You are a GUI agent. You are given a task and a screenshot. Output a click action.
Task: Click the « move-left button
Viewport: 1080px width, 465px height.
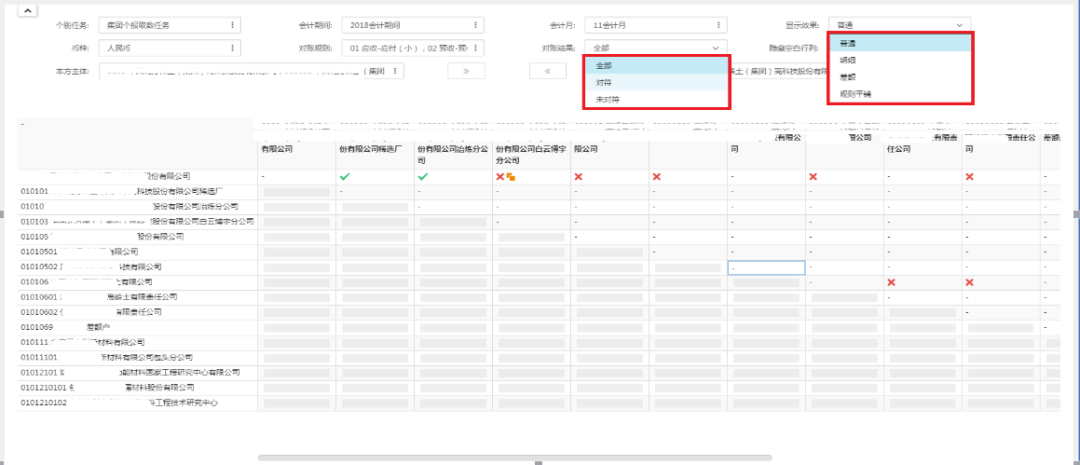click(x=548, y=71)
